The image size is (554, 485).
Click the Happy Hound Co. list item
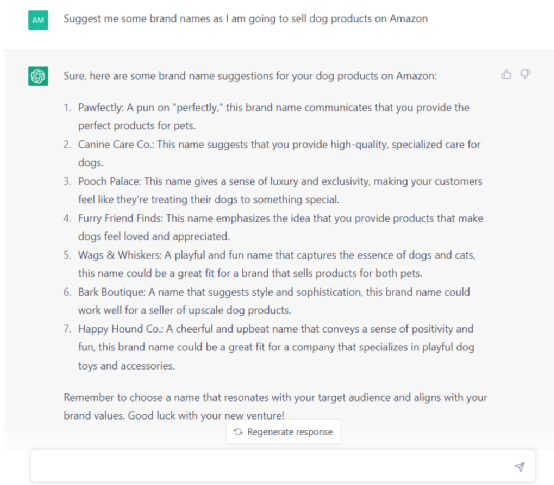click(x=269, y=347)
